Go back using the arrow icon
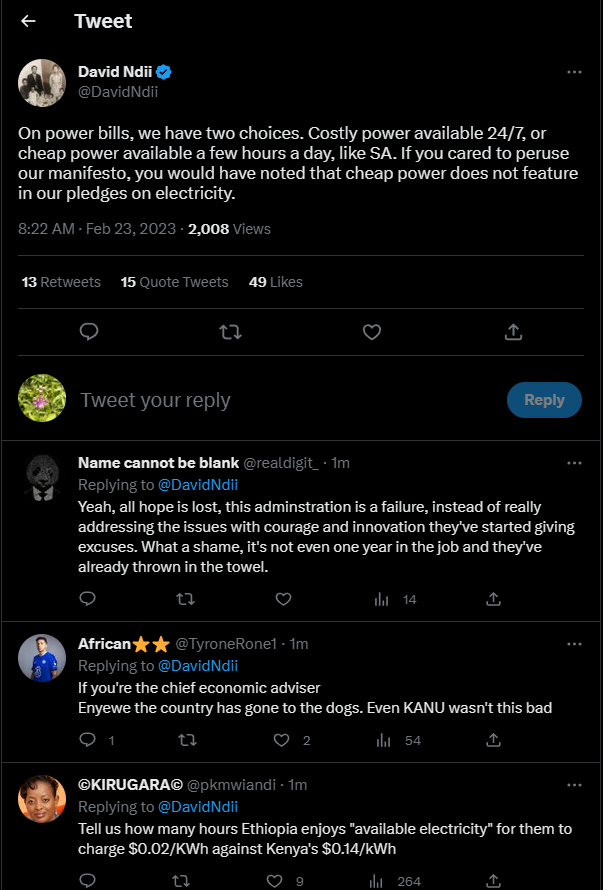The height and width of the screenshot is (890, 603). coord(28,21)
